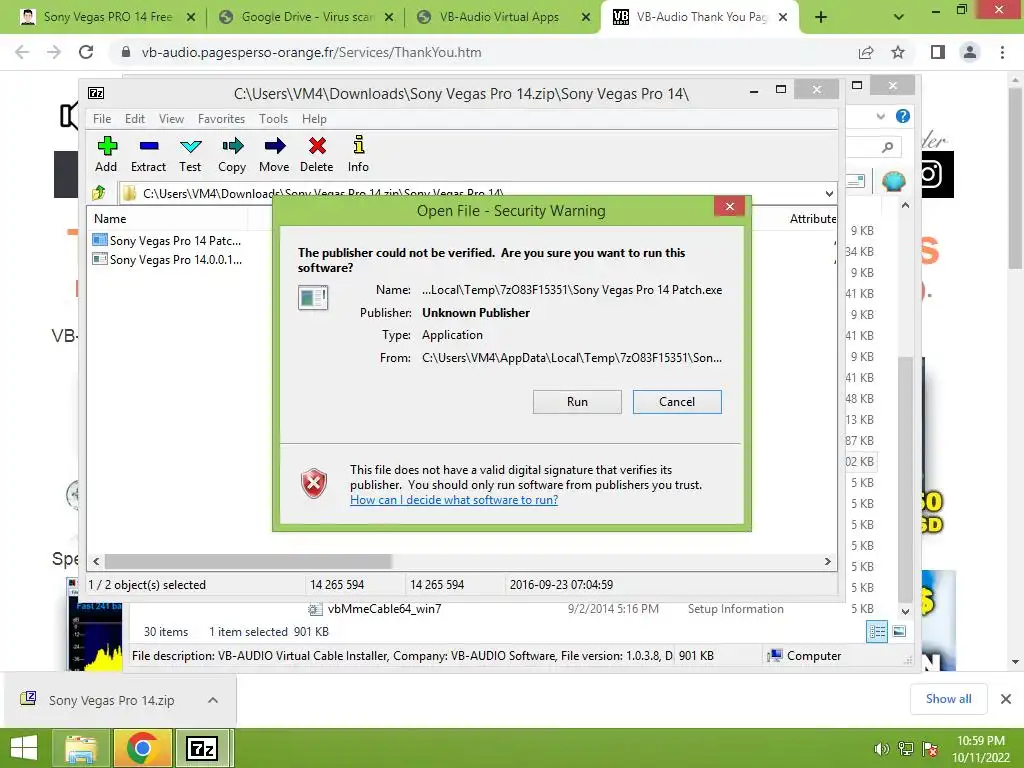This screenshot has height=768, width=1024.
Task: Open the File menu in 7-Zip
Action: [102, 119]
